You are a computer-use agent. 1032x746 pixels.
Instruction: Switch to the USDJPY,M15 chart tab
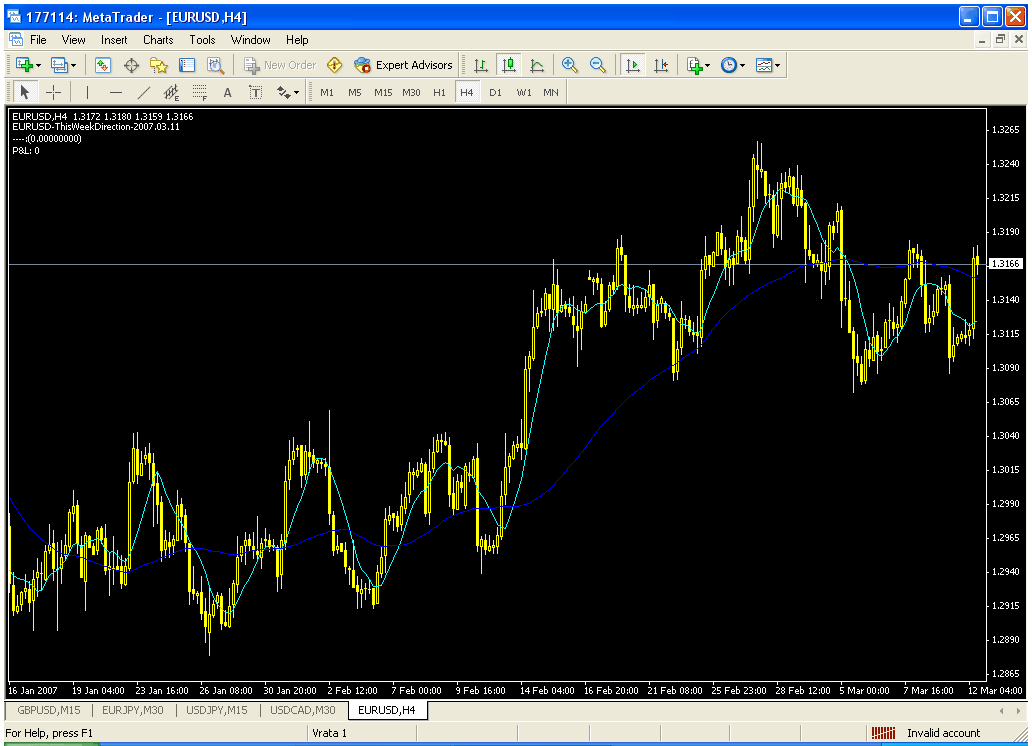(217, 710)
